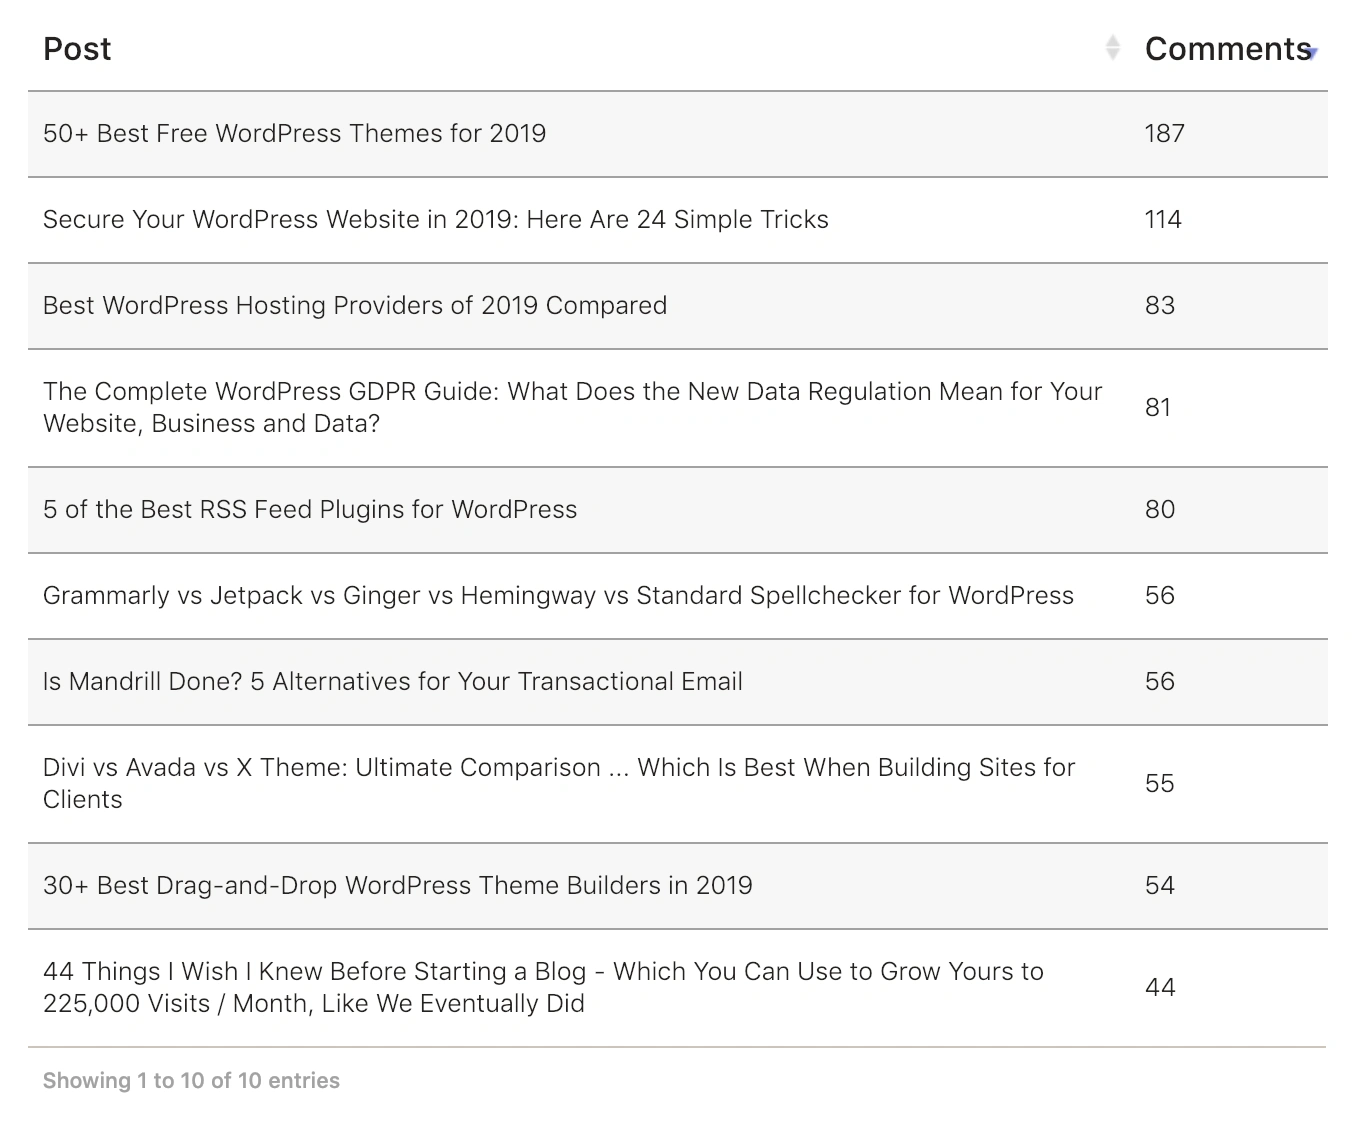Click the 81 comments count cell
The image size is (1354, 1130).
coord(1158,407)
